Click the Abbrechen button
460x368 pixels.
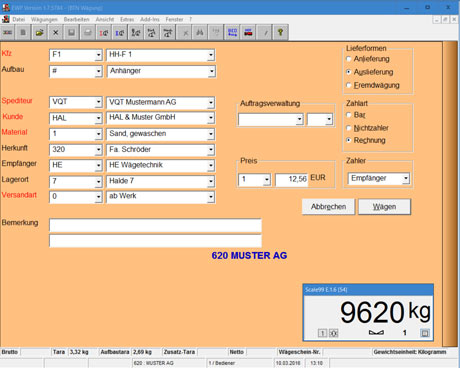click(x=328, y=207)
